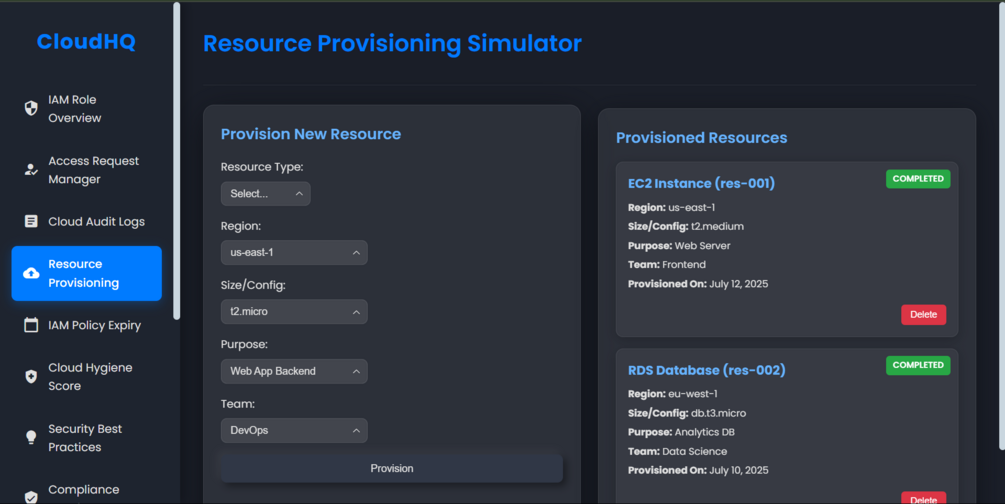Viewport: 1005px width, 504px height.
Task: Expand the Region dropdown showing us-east-1
Action: click(x=293, y=253)
